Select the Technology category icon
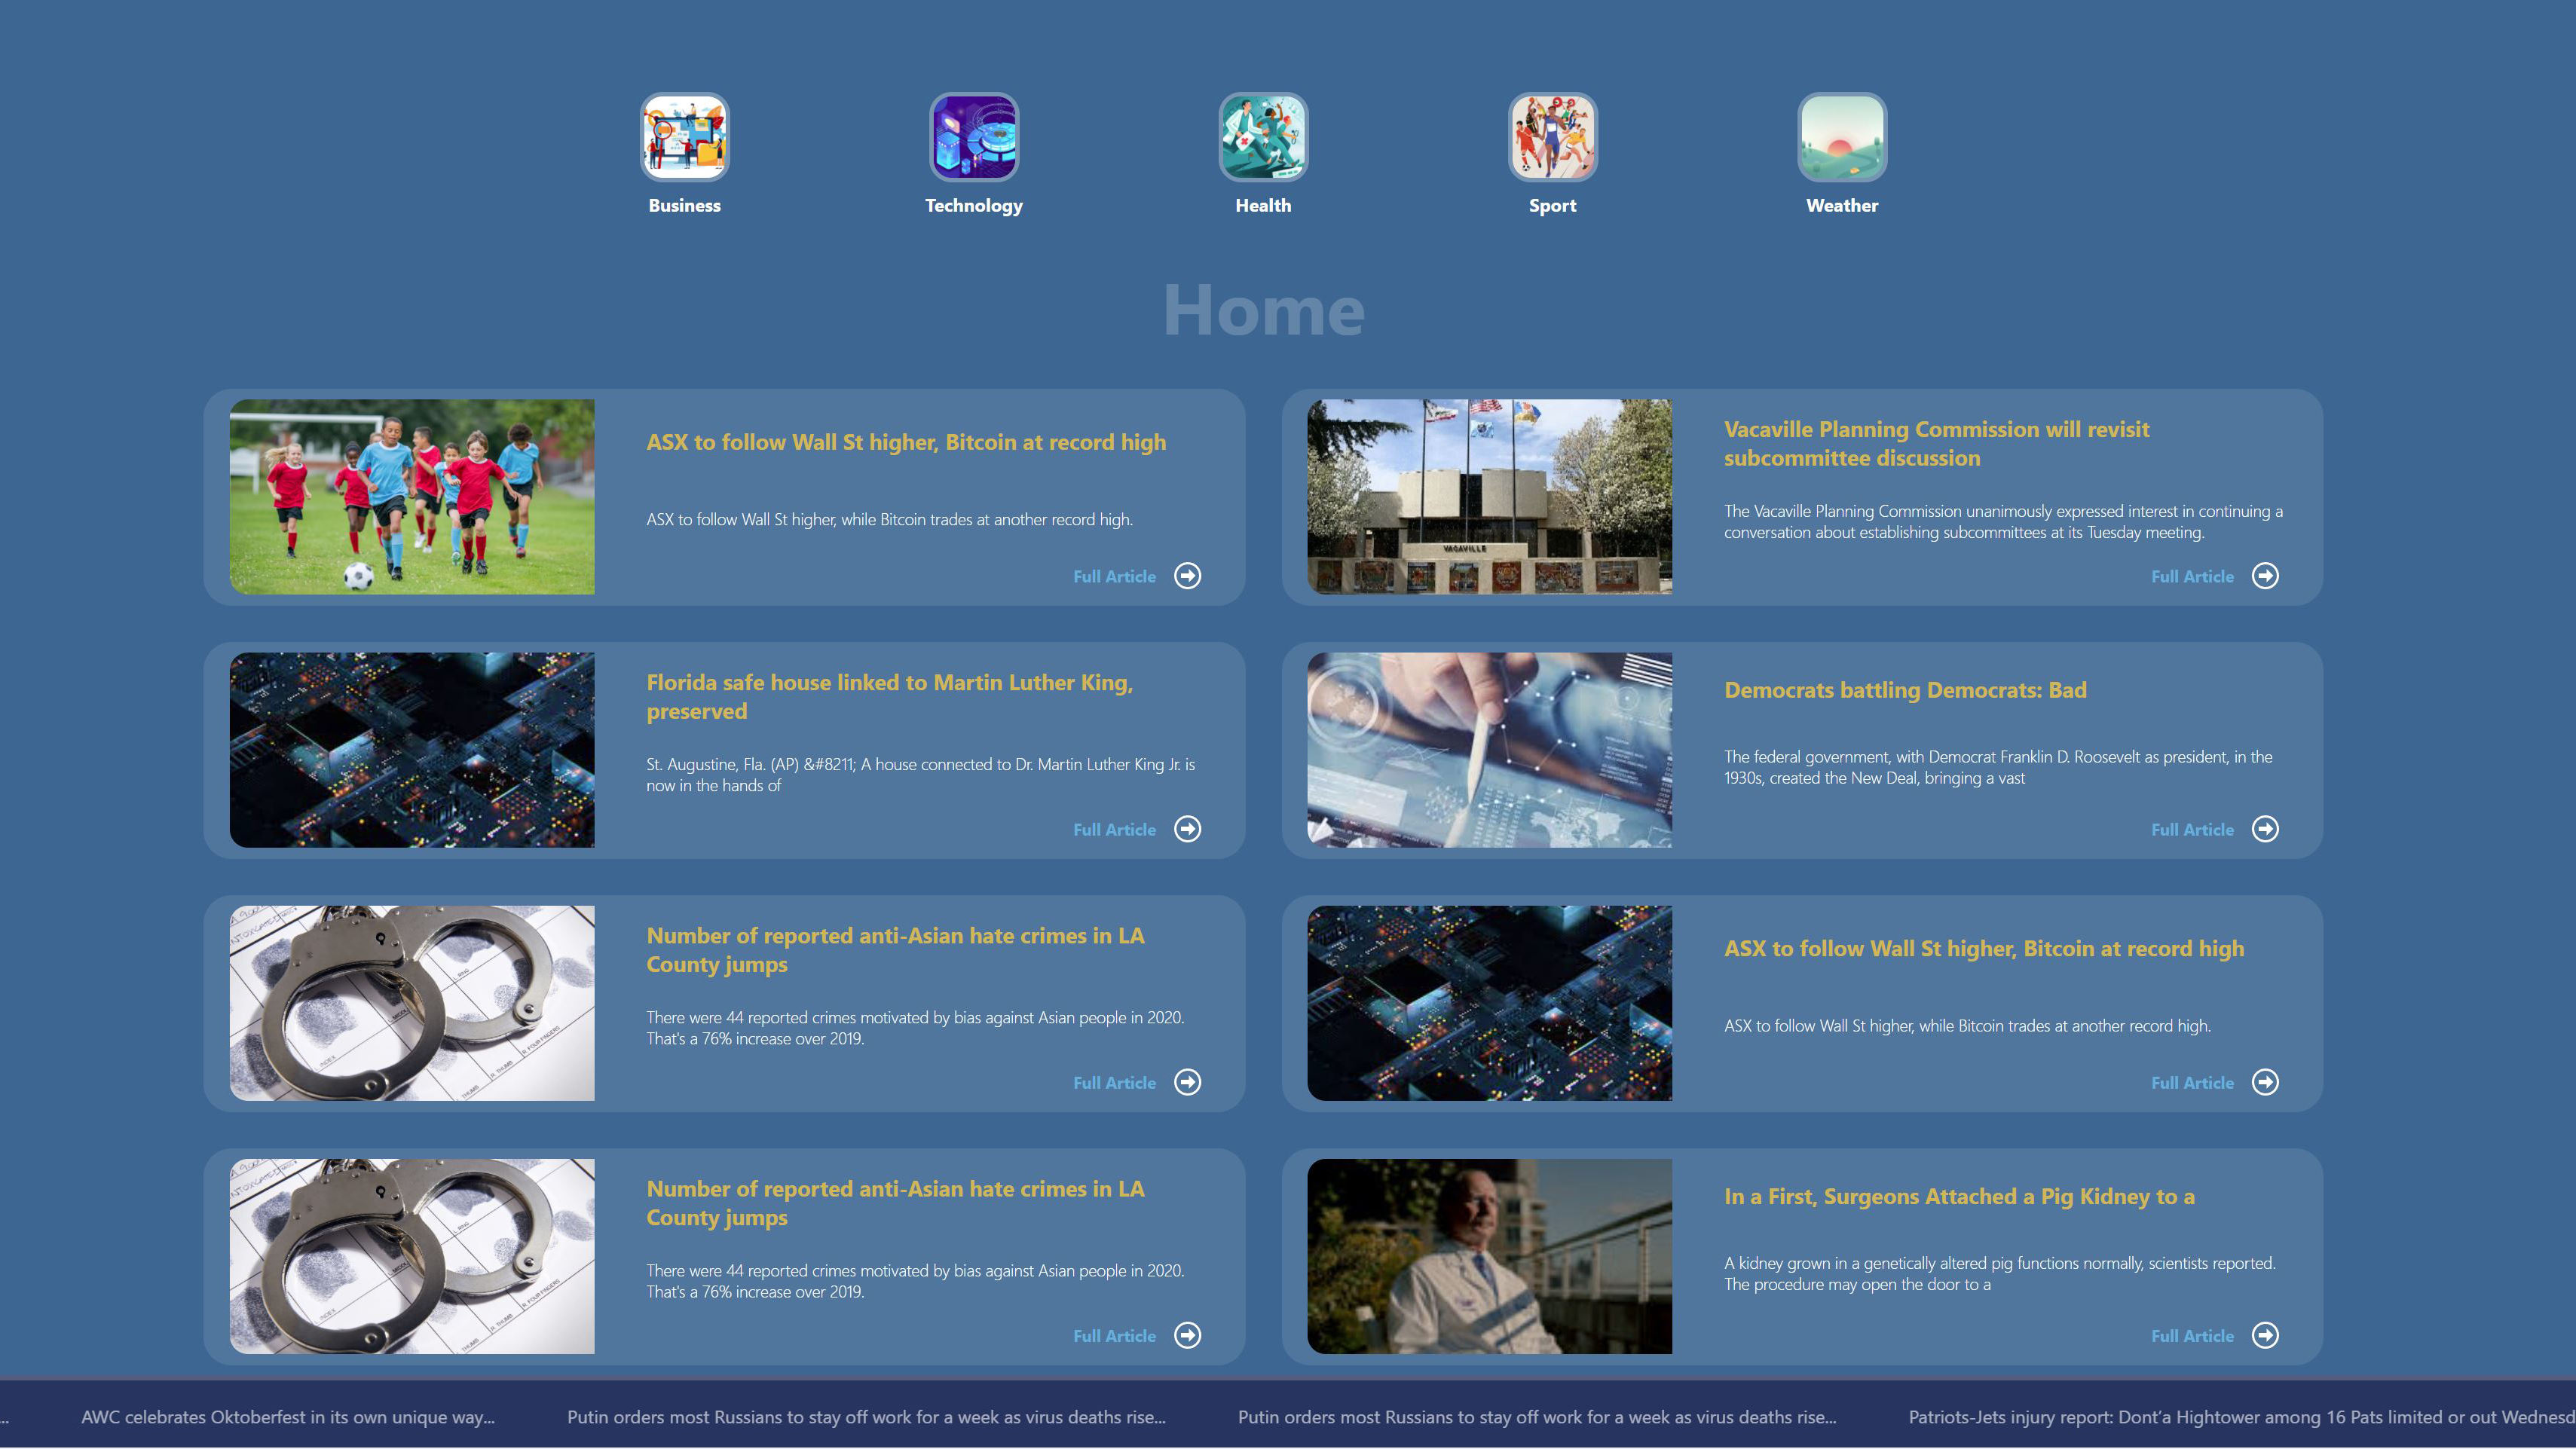 point(973,137)
